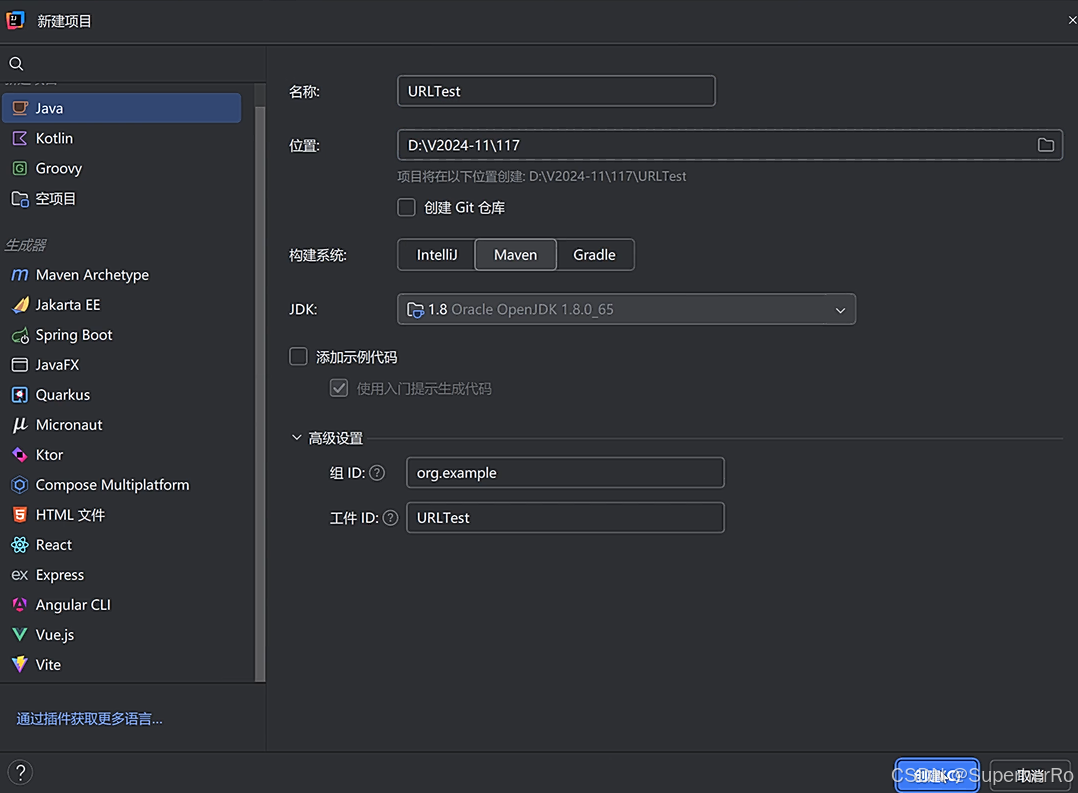Choose the Spring Boot generator
Screen dimensions: 1078x793
(122, 335)
